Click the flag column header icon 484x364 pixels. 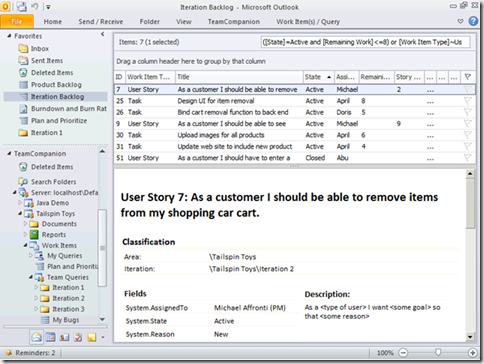coord(468,77)
